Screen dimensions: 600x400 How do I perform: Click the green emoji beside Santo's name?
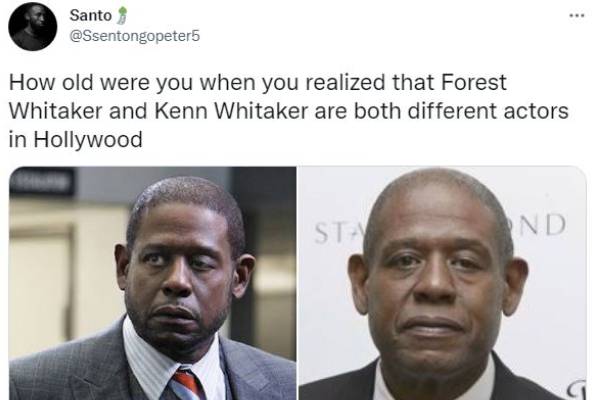click(x=121, y=16)
